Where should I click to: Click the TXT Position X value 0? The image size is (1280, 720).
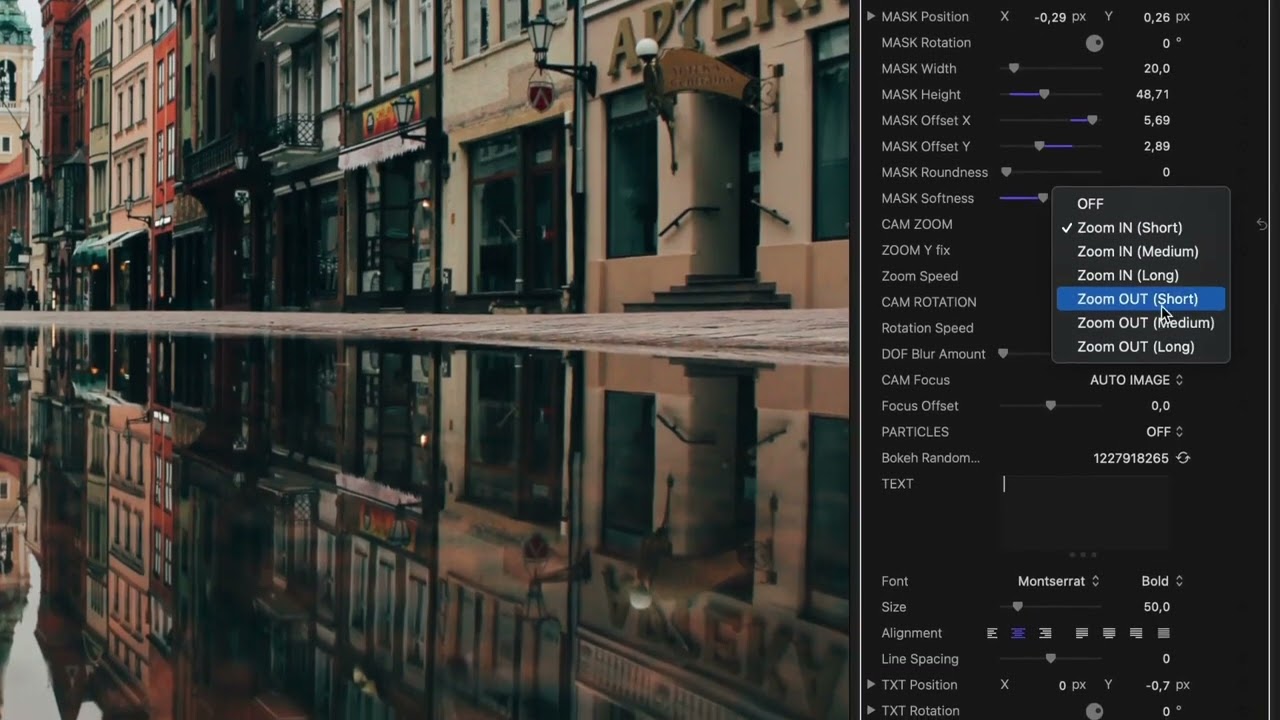tap(1062, 685)
